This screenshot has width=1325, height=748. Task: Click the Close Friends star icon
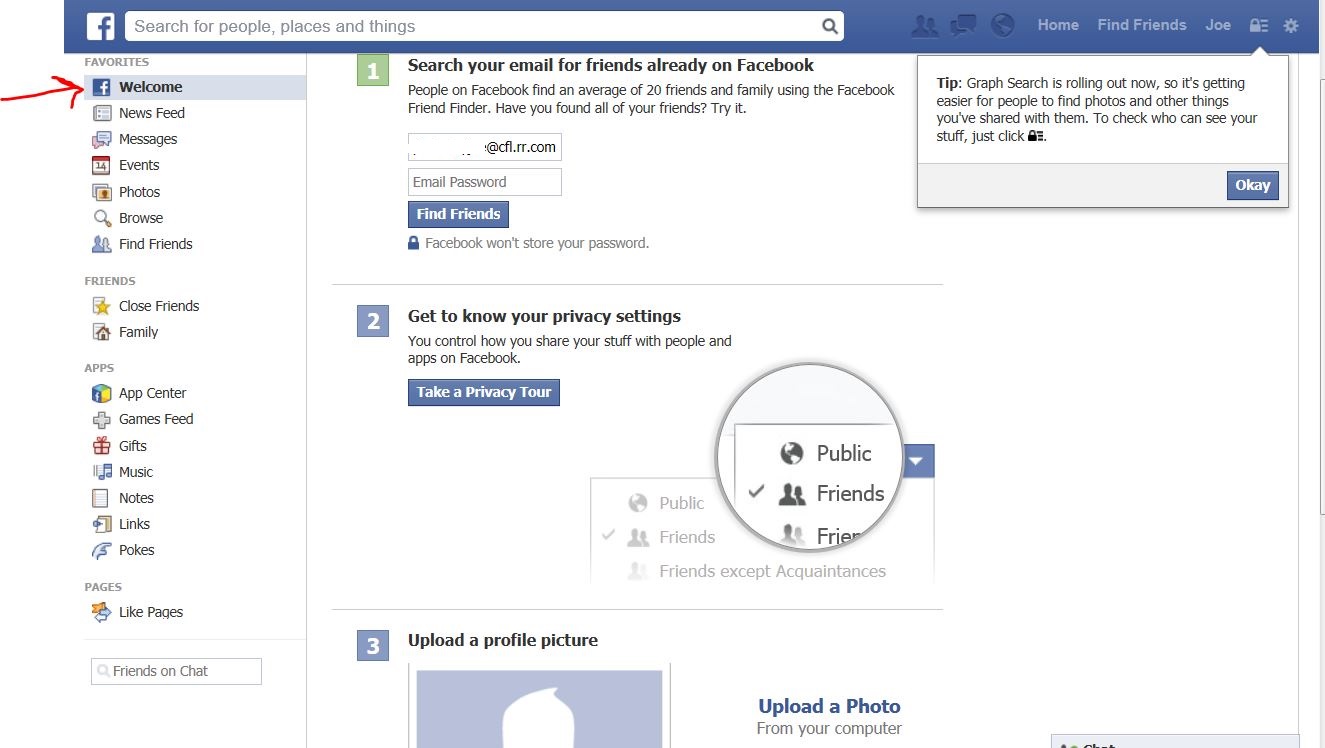(101, 306)
